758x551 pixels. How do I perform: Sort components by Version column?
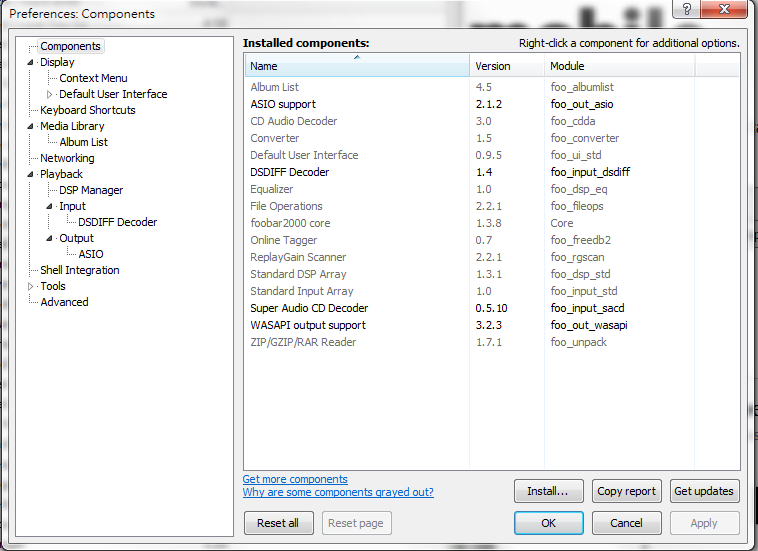(507, 66)
